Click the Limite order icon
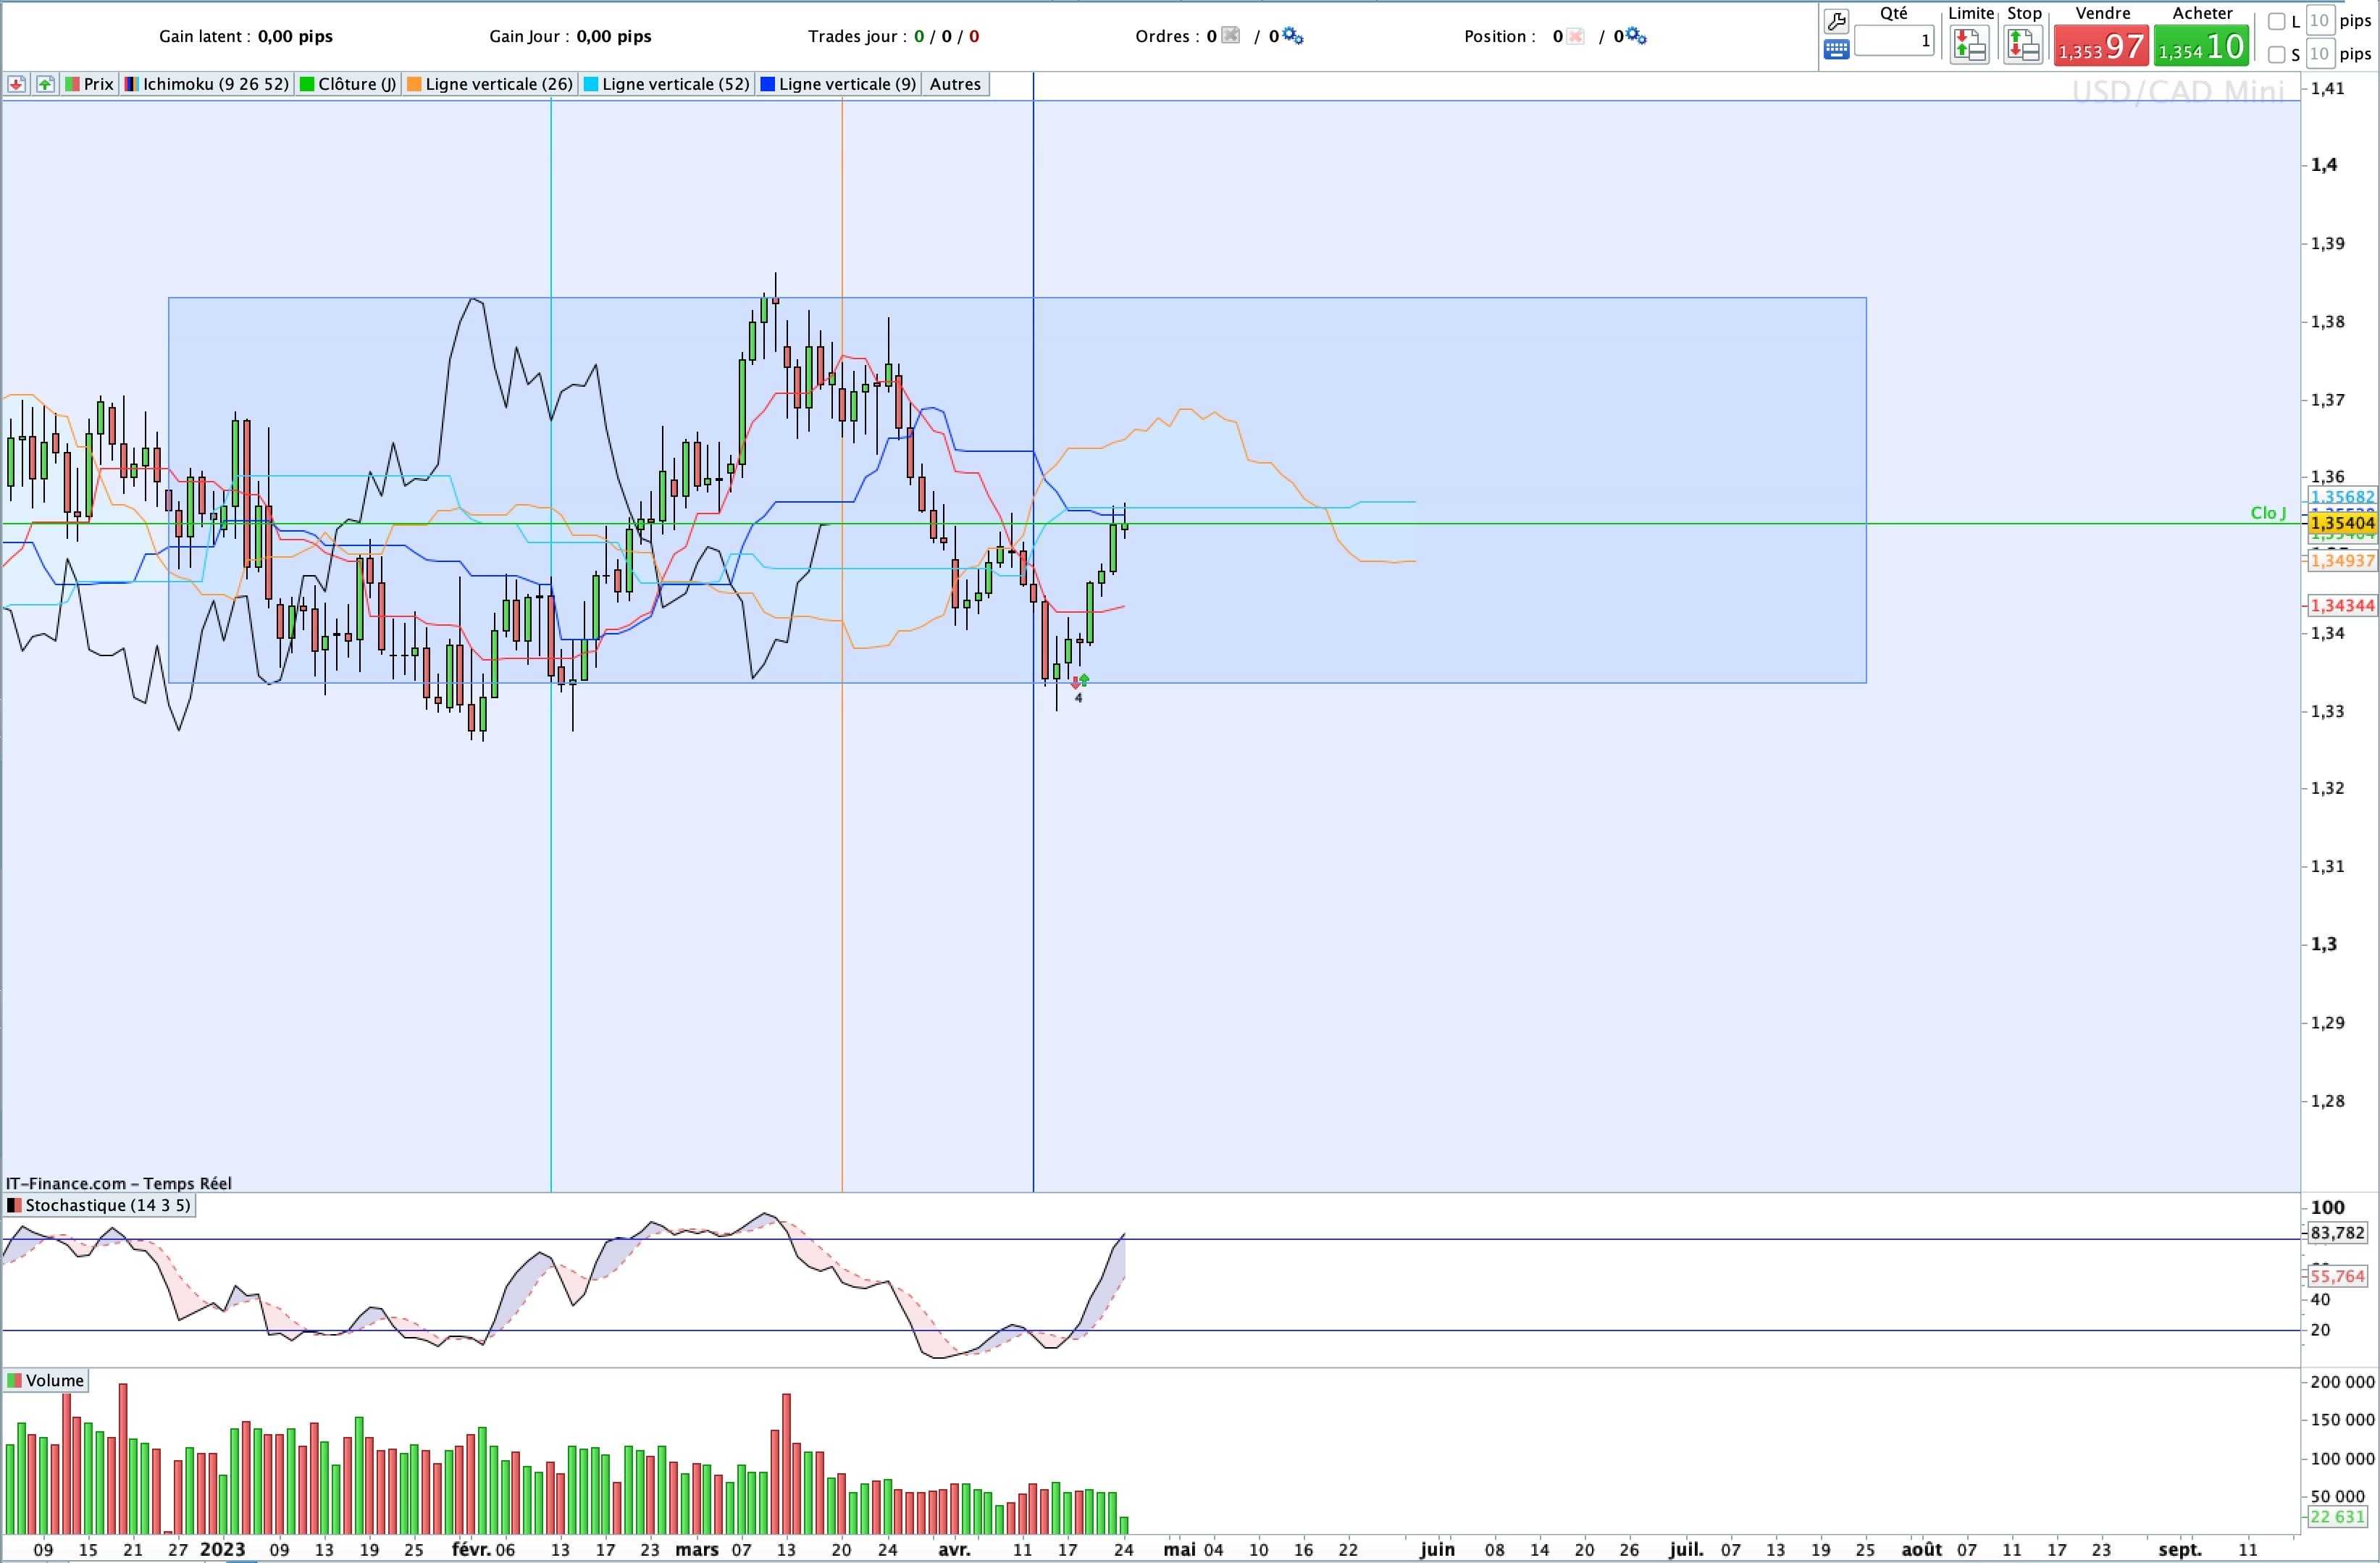 (x=1969, y=45)
